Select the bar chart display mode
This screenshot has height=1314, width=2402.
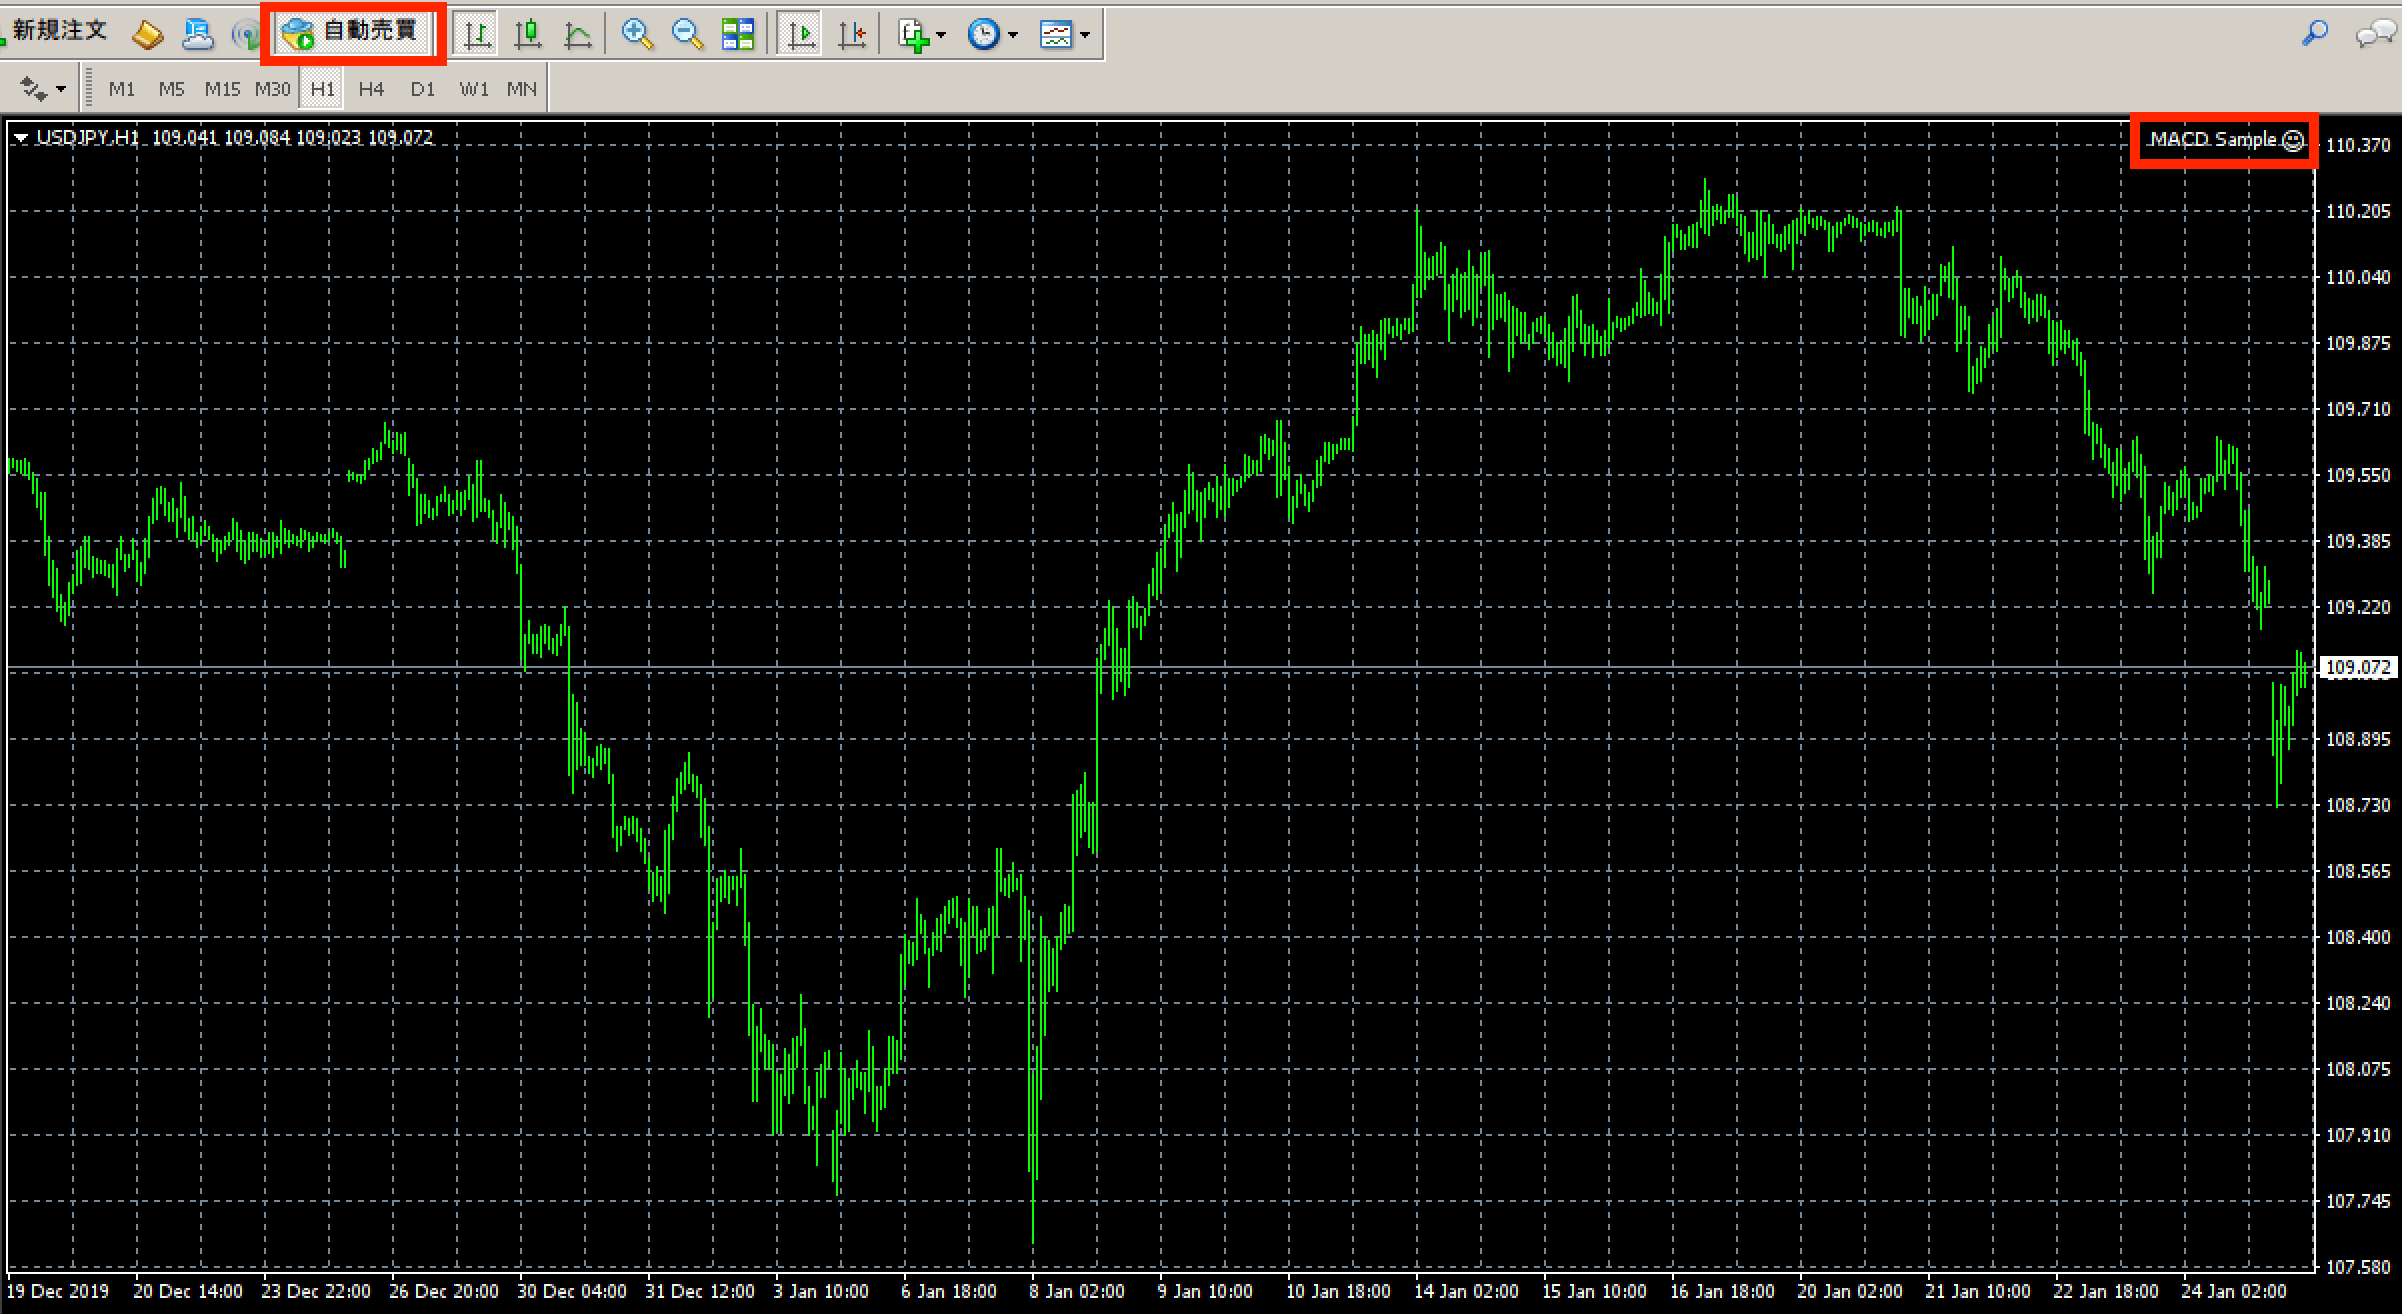coord(476,33)
